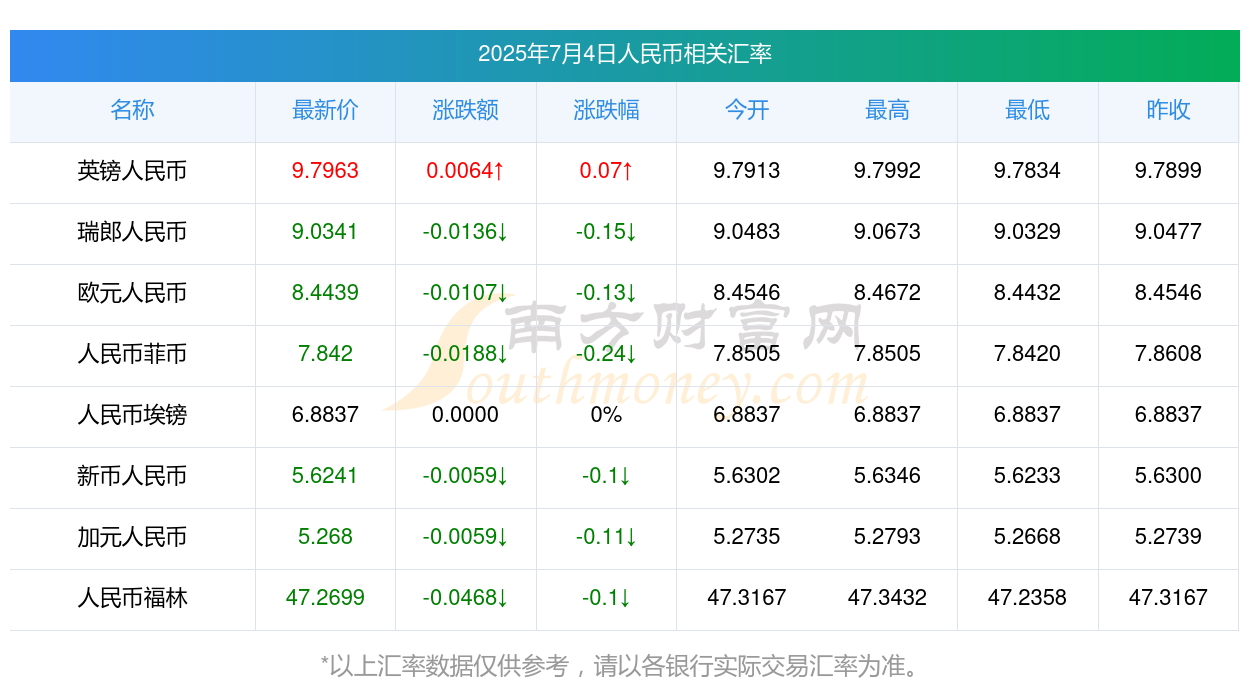Screen dimensions: 1250x698
Task: Click the change amount -0.0107↓
Action: click(x=466, y=293)
